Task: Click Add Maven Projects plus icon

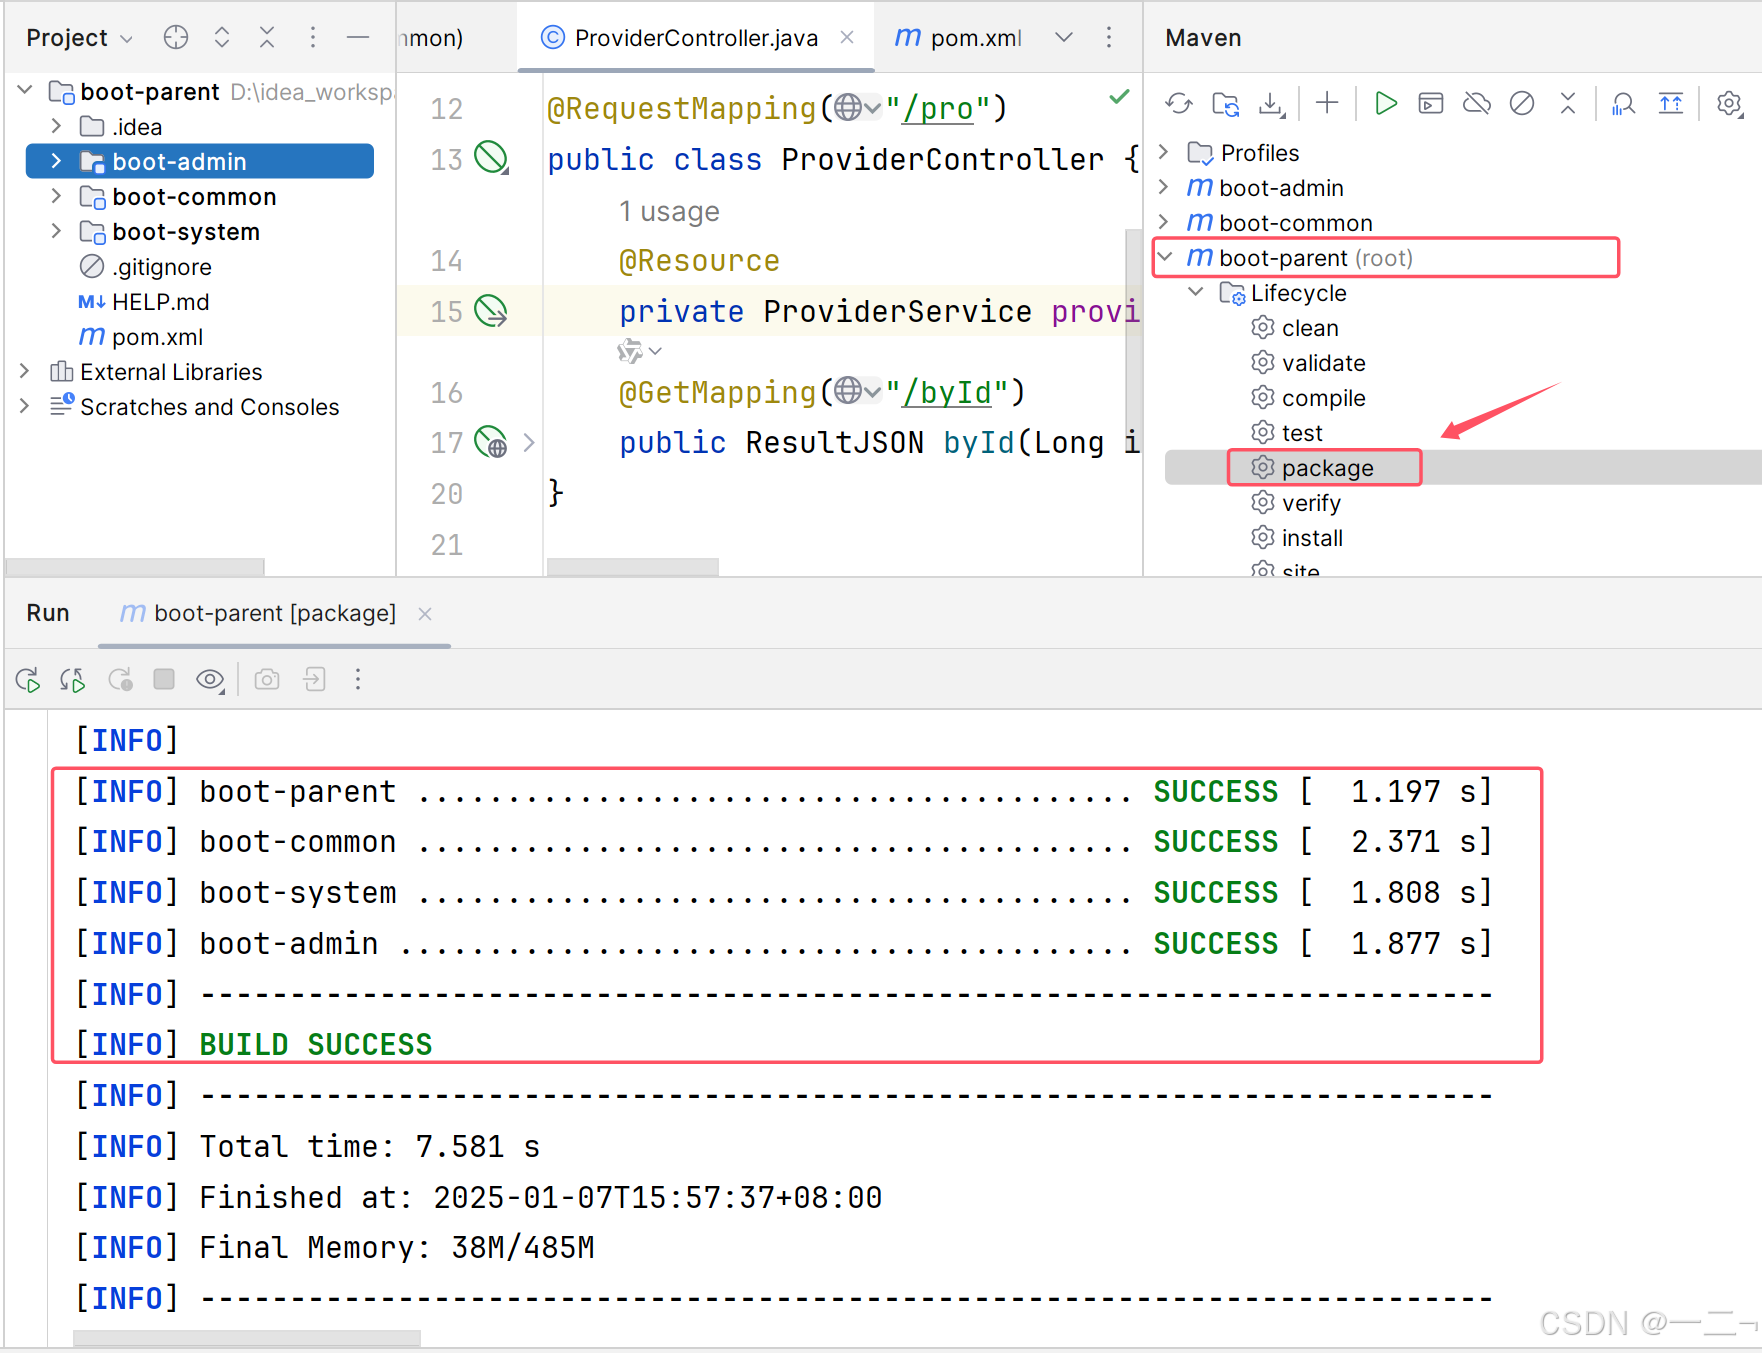Action: coord(1327,102)
